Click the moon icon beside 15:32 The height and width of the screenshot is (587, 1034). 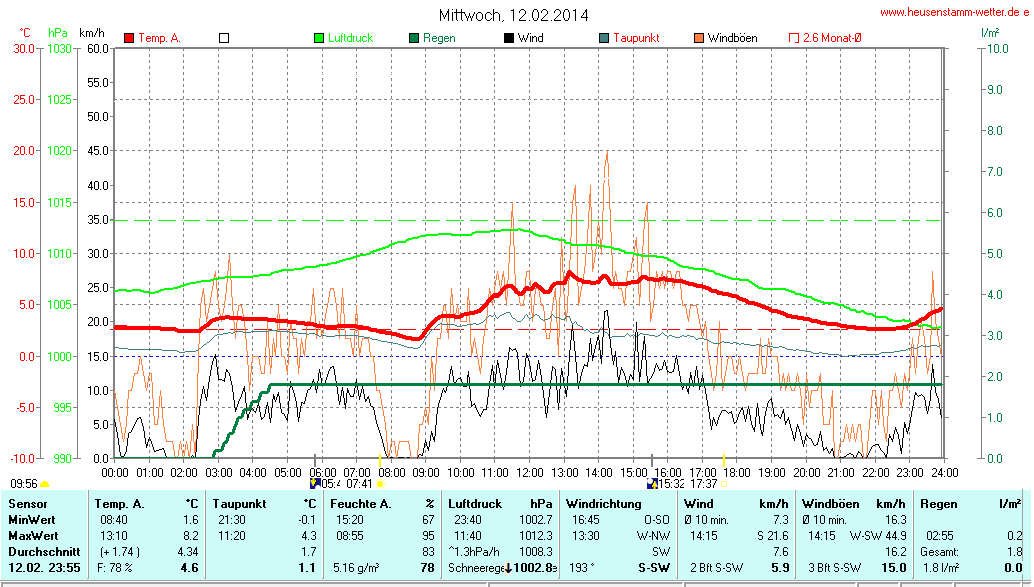pyautogui.click(x=653, y=483)
